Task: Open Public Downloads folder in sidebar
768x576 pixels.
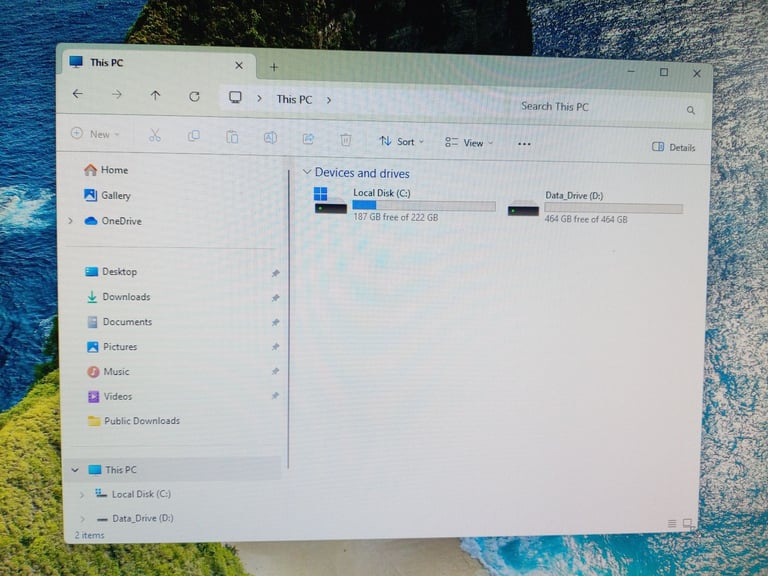Action: point(134,421)
